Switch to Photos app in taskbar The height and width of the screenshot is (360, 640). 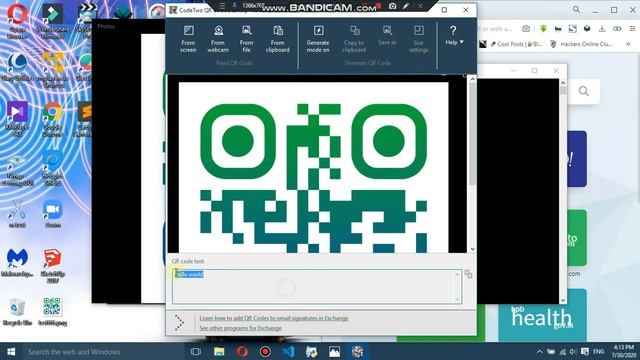(334, 351)
